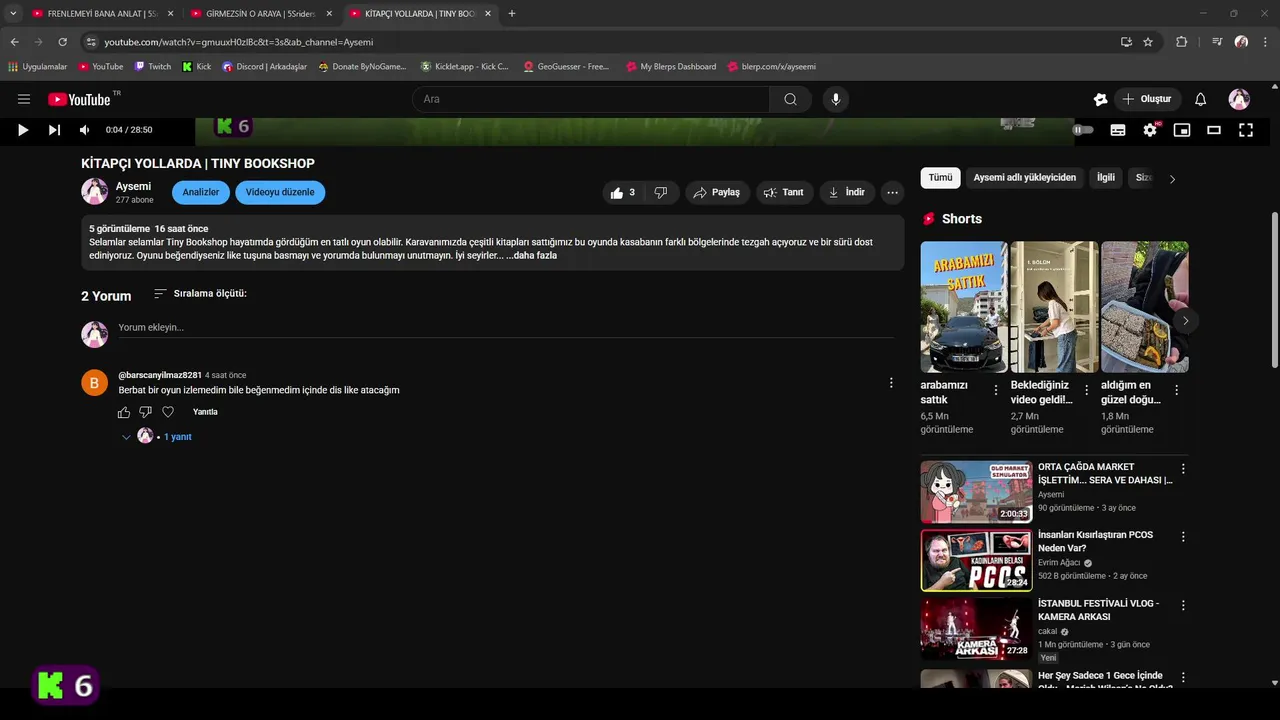Enter fullscreen mode
The image size is (1280, 720).
[1246, 130]
